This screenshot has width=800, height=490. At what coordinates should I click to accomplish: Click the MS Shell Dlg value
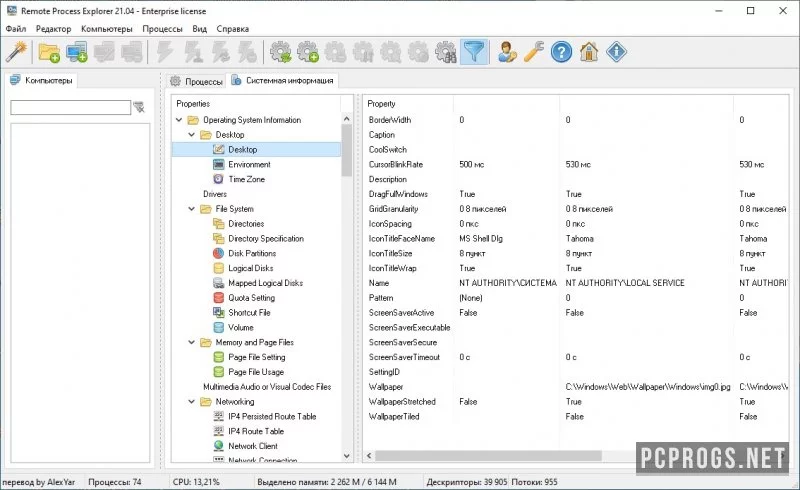pyautogui.click(x=481, y=238)
